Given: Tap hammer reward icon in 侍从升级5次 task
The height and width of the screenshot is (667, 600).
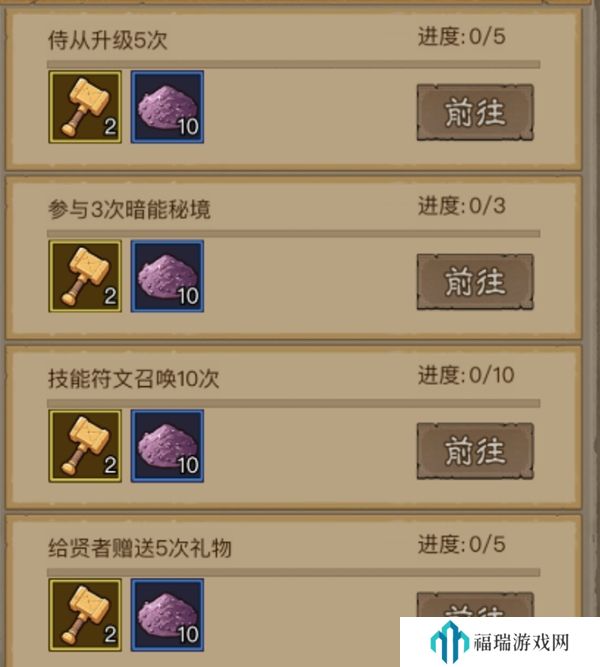Looking at the screenshot, I should tap(85, 107).
